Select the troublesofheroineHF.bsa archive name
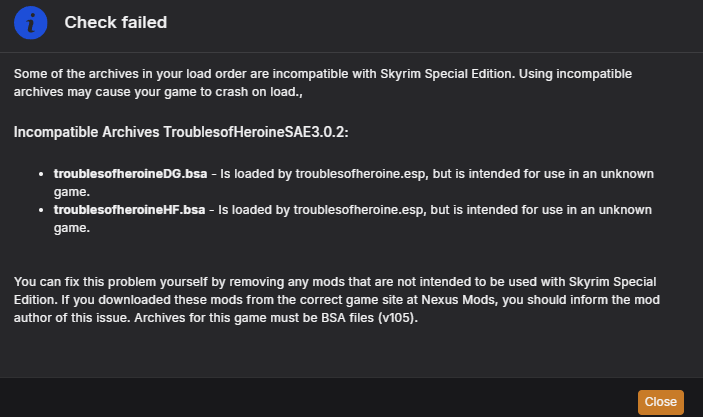Image resolution: width=703 pixels, height=417 pixels. pyautogui.click(x=130, y=210)
